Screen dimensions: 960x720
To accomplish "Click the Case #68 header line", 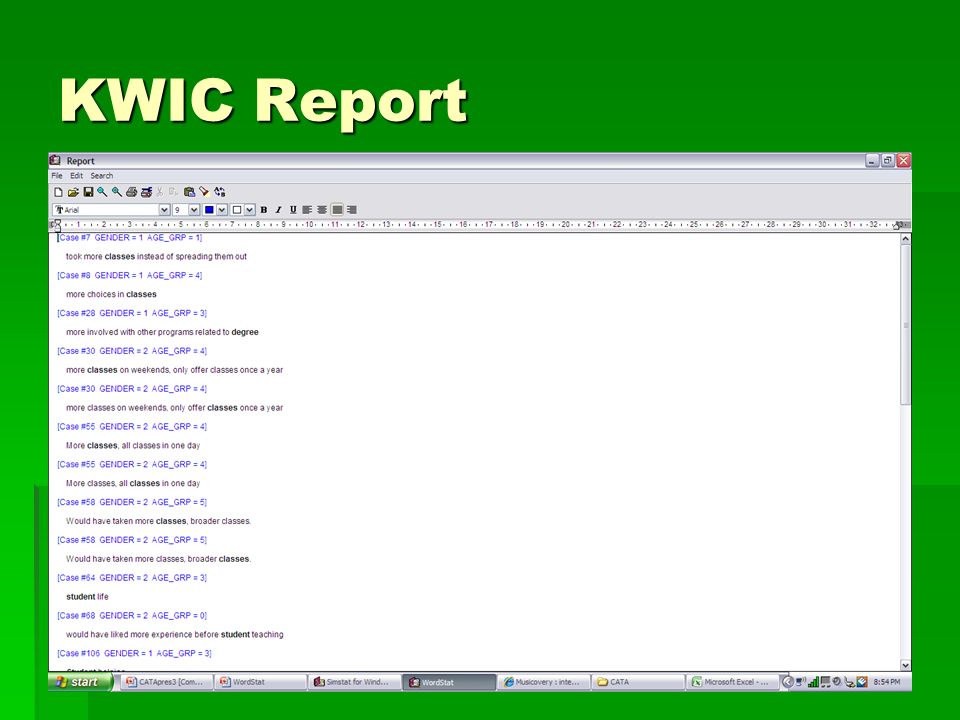I will pos(132,616).
